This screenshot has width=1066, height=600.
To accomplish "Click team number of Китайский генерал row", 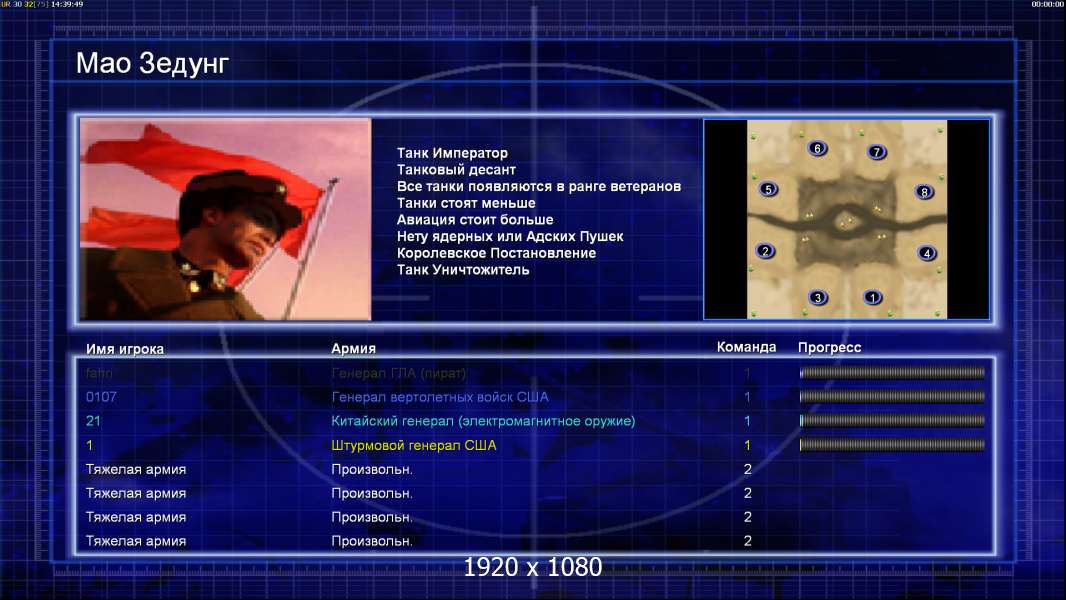I will coord(747,421).
